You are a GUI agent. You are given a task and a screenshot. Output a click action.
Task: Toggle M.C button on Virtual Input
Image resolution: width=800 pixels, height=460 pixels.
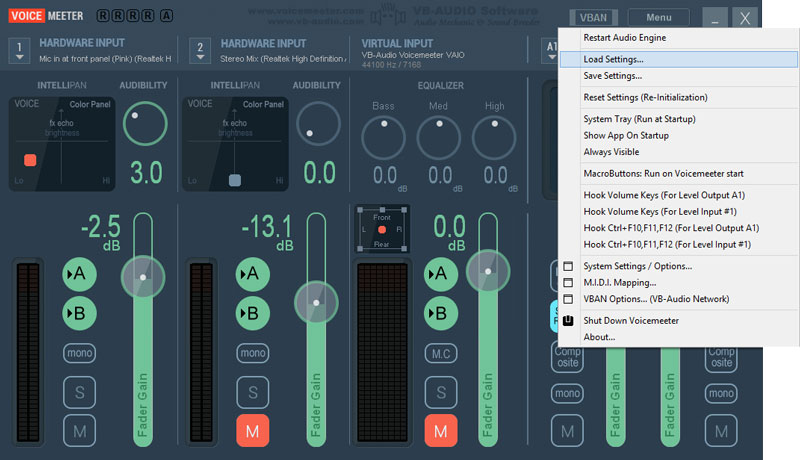(x=441, y=353)
